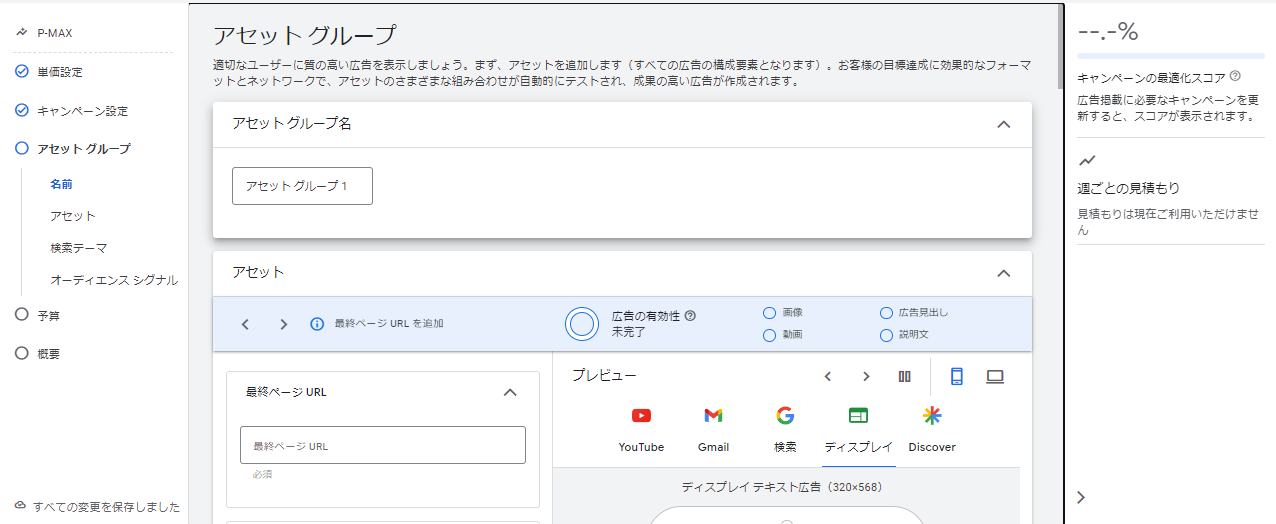Jump to the オーディエンス シグナル subsection
The height and width of the screenshot is (524, 1276).
(x=114, y=280)
